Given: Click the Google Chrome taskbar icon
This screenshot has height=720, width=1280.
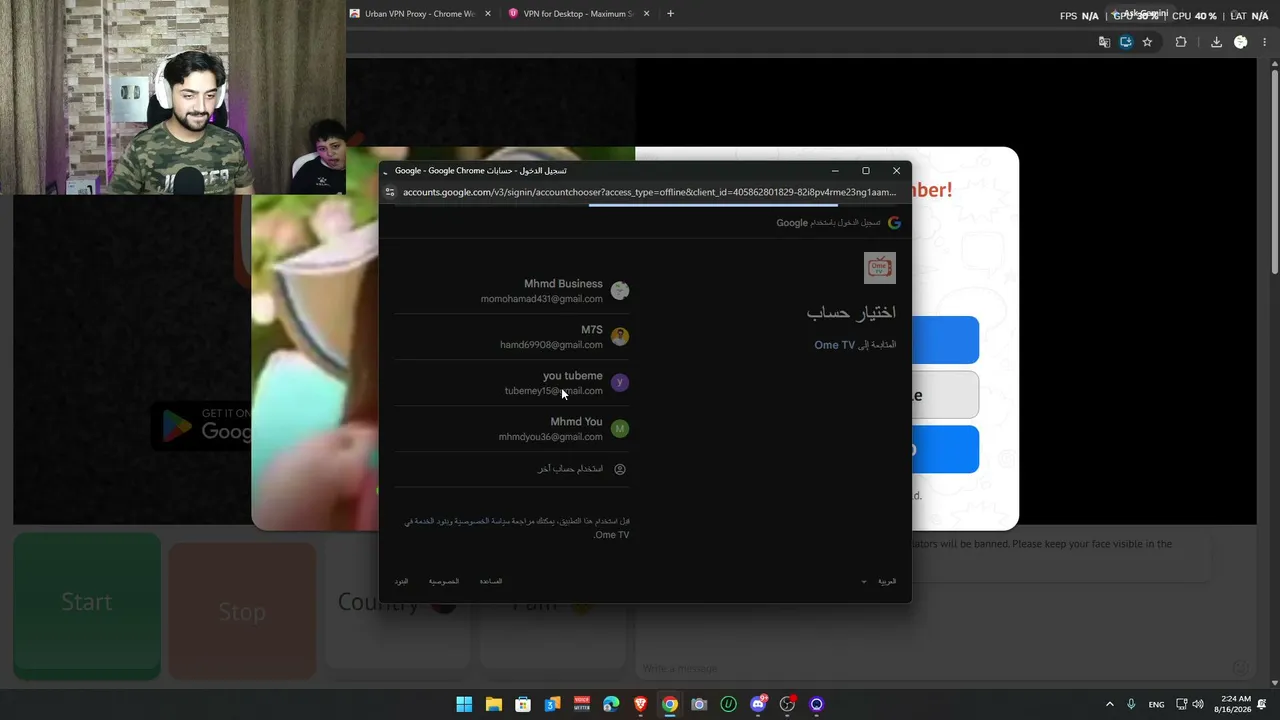Looking at the screenshot, I should 670,704.
